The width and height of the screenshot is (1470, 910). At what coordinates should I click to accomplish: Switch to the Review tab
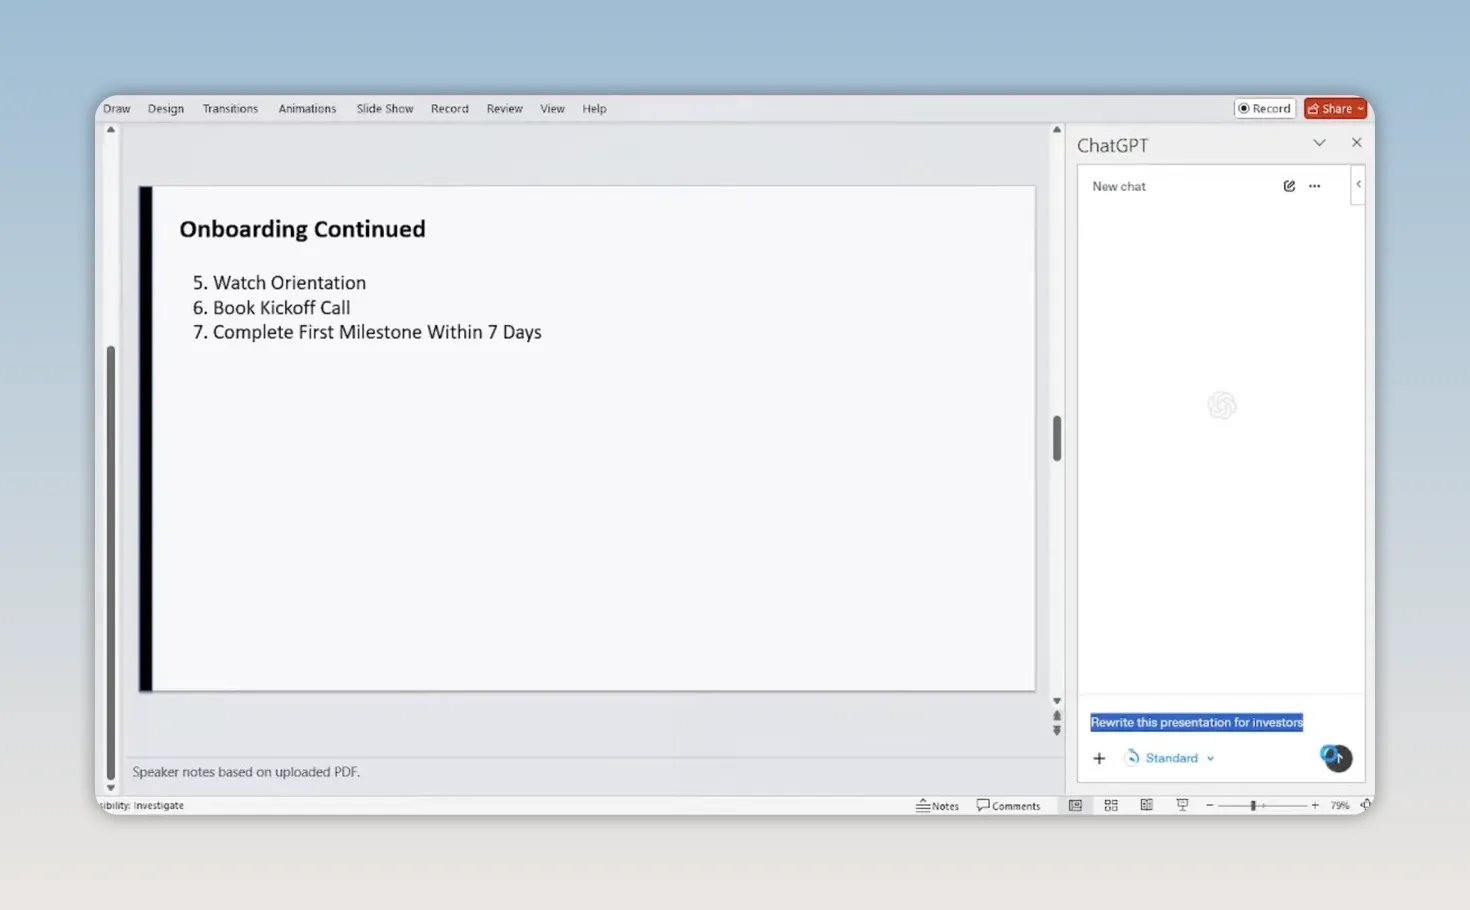(505, 108)
